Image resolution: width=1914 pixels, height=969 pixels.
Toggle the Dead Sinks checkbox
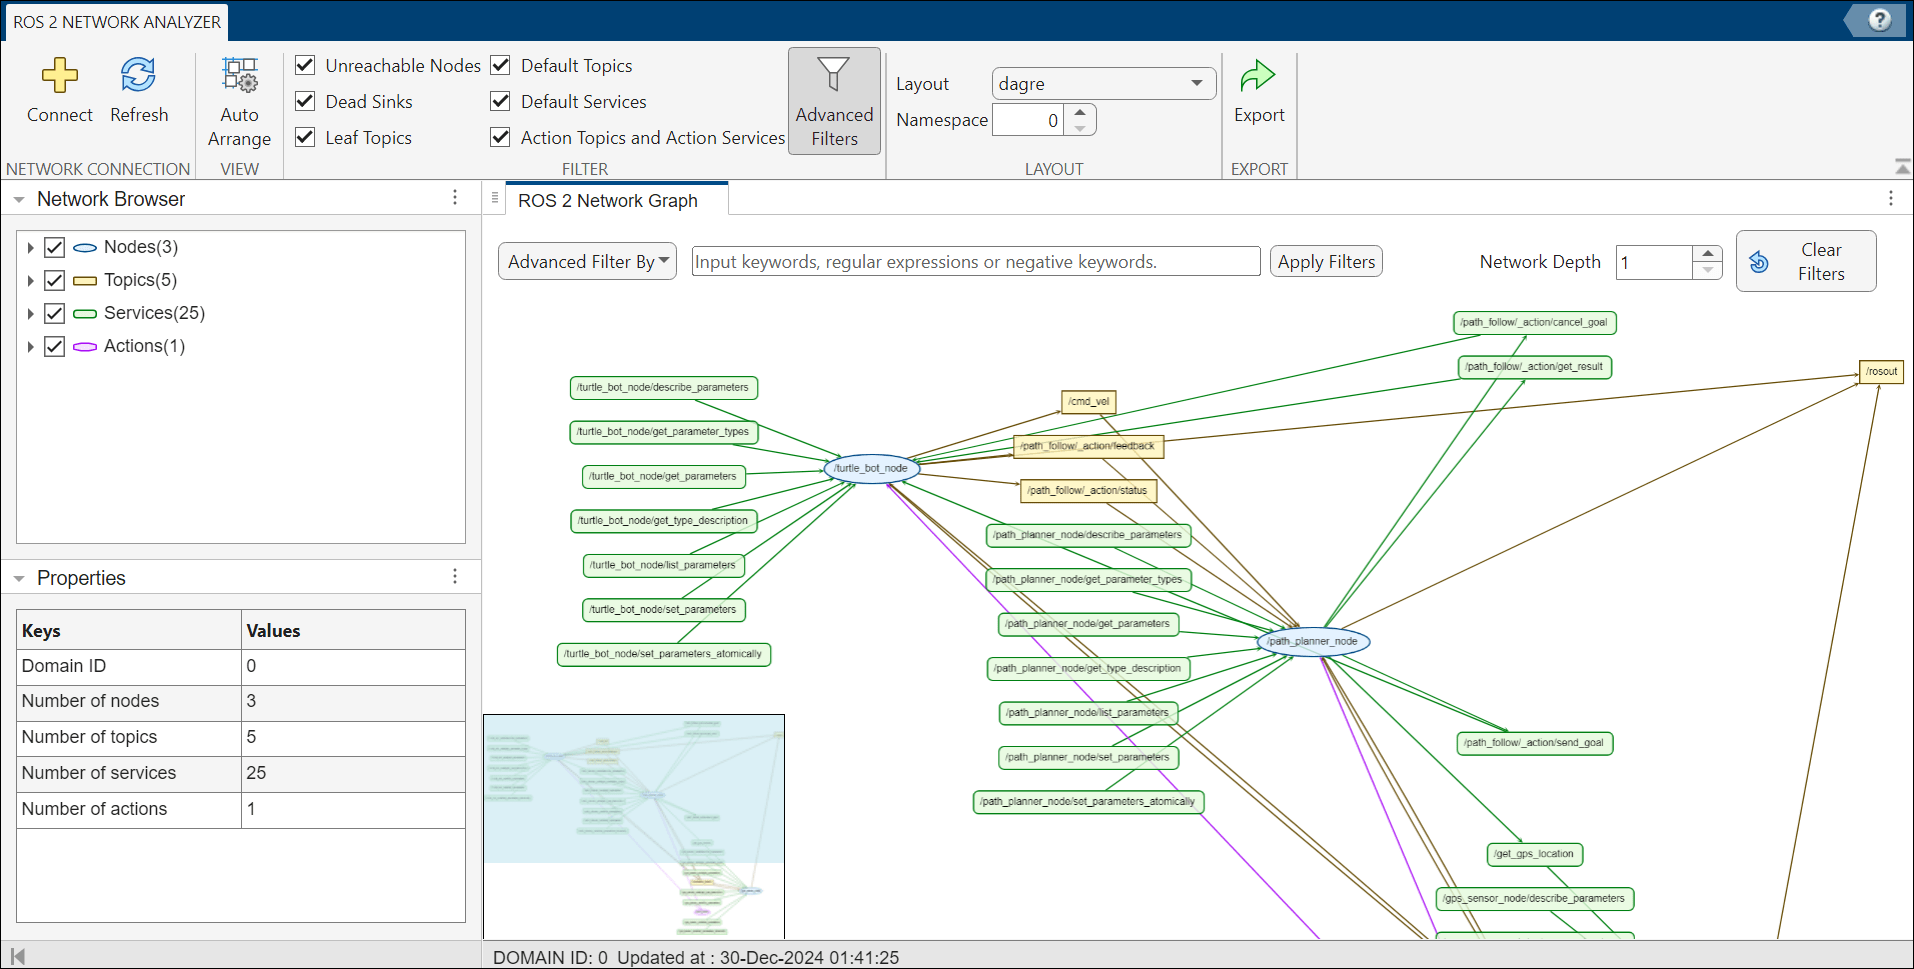coord(306,102)
